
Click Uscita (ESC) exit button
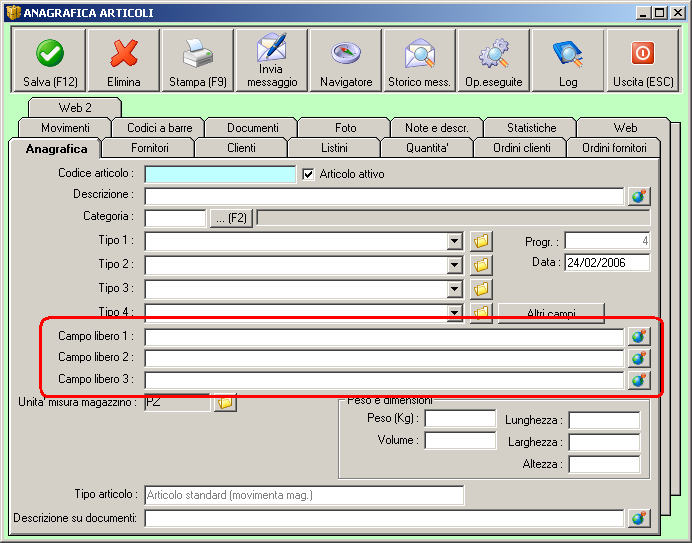click(x=643, y=60)
